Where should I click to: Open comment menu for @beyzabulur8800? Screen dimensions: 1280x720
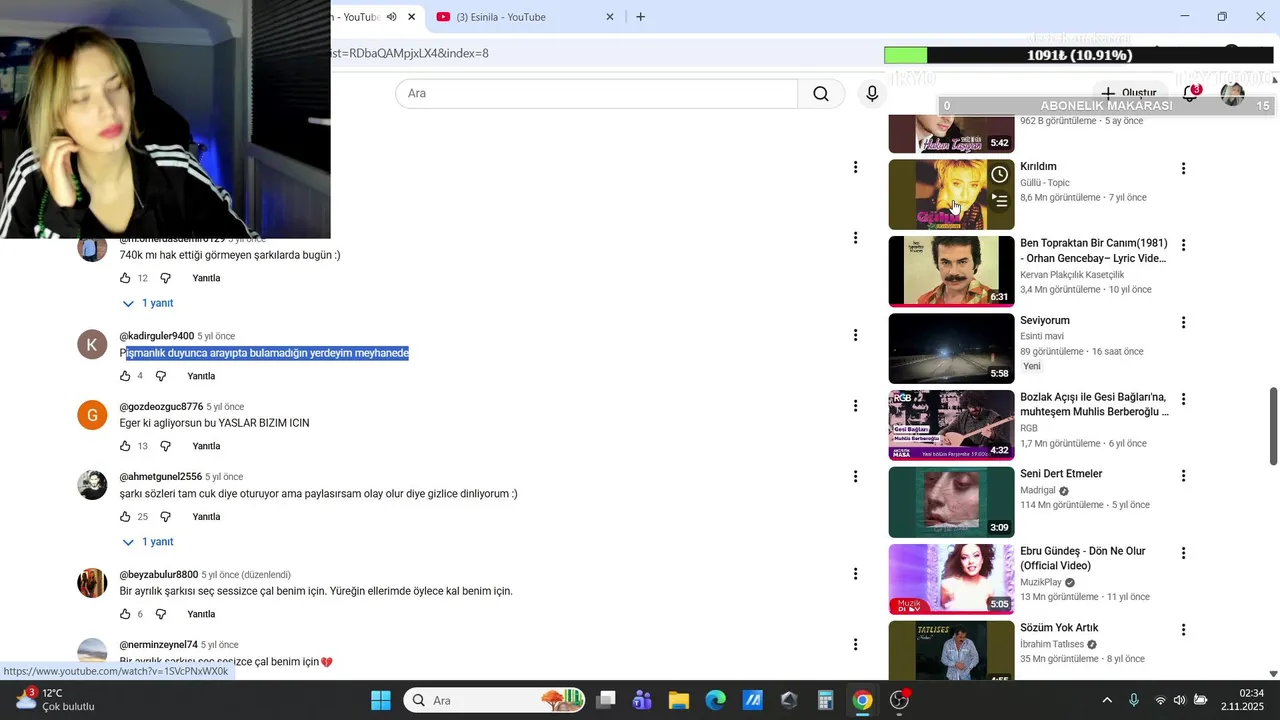(855, 574)
